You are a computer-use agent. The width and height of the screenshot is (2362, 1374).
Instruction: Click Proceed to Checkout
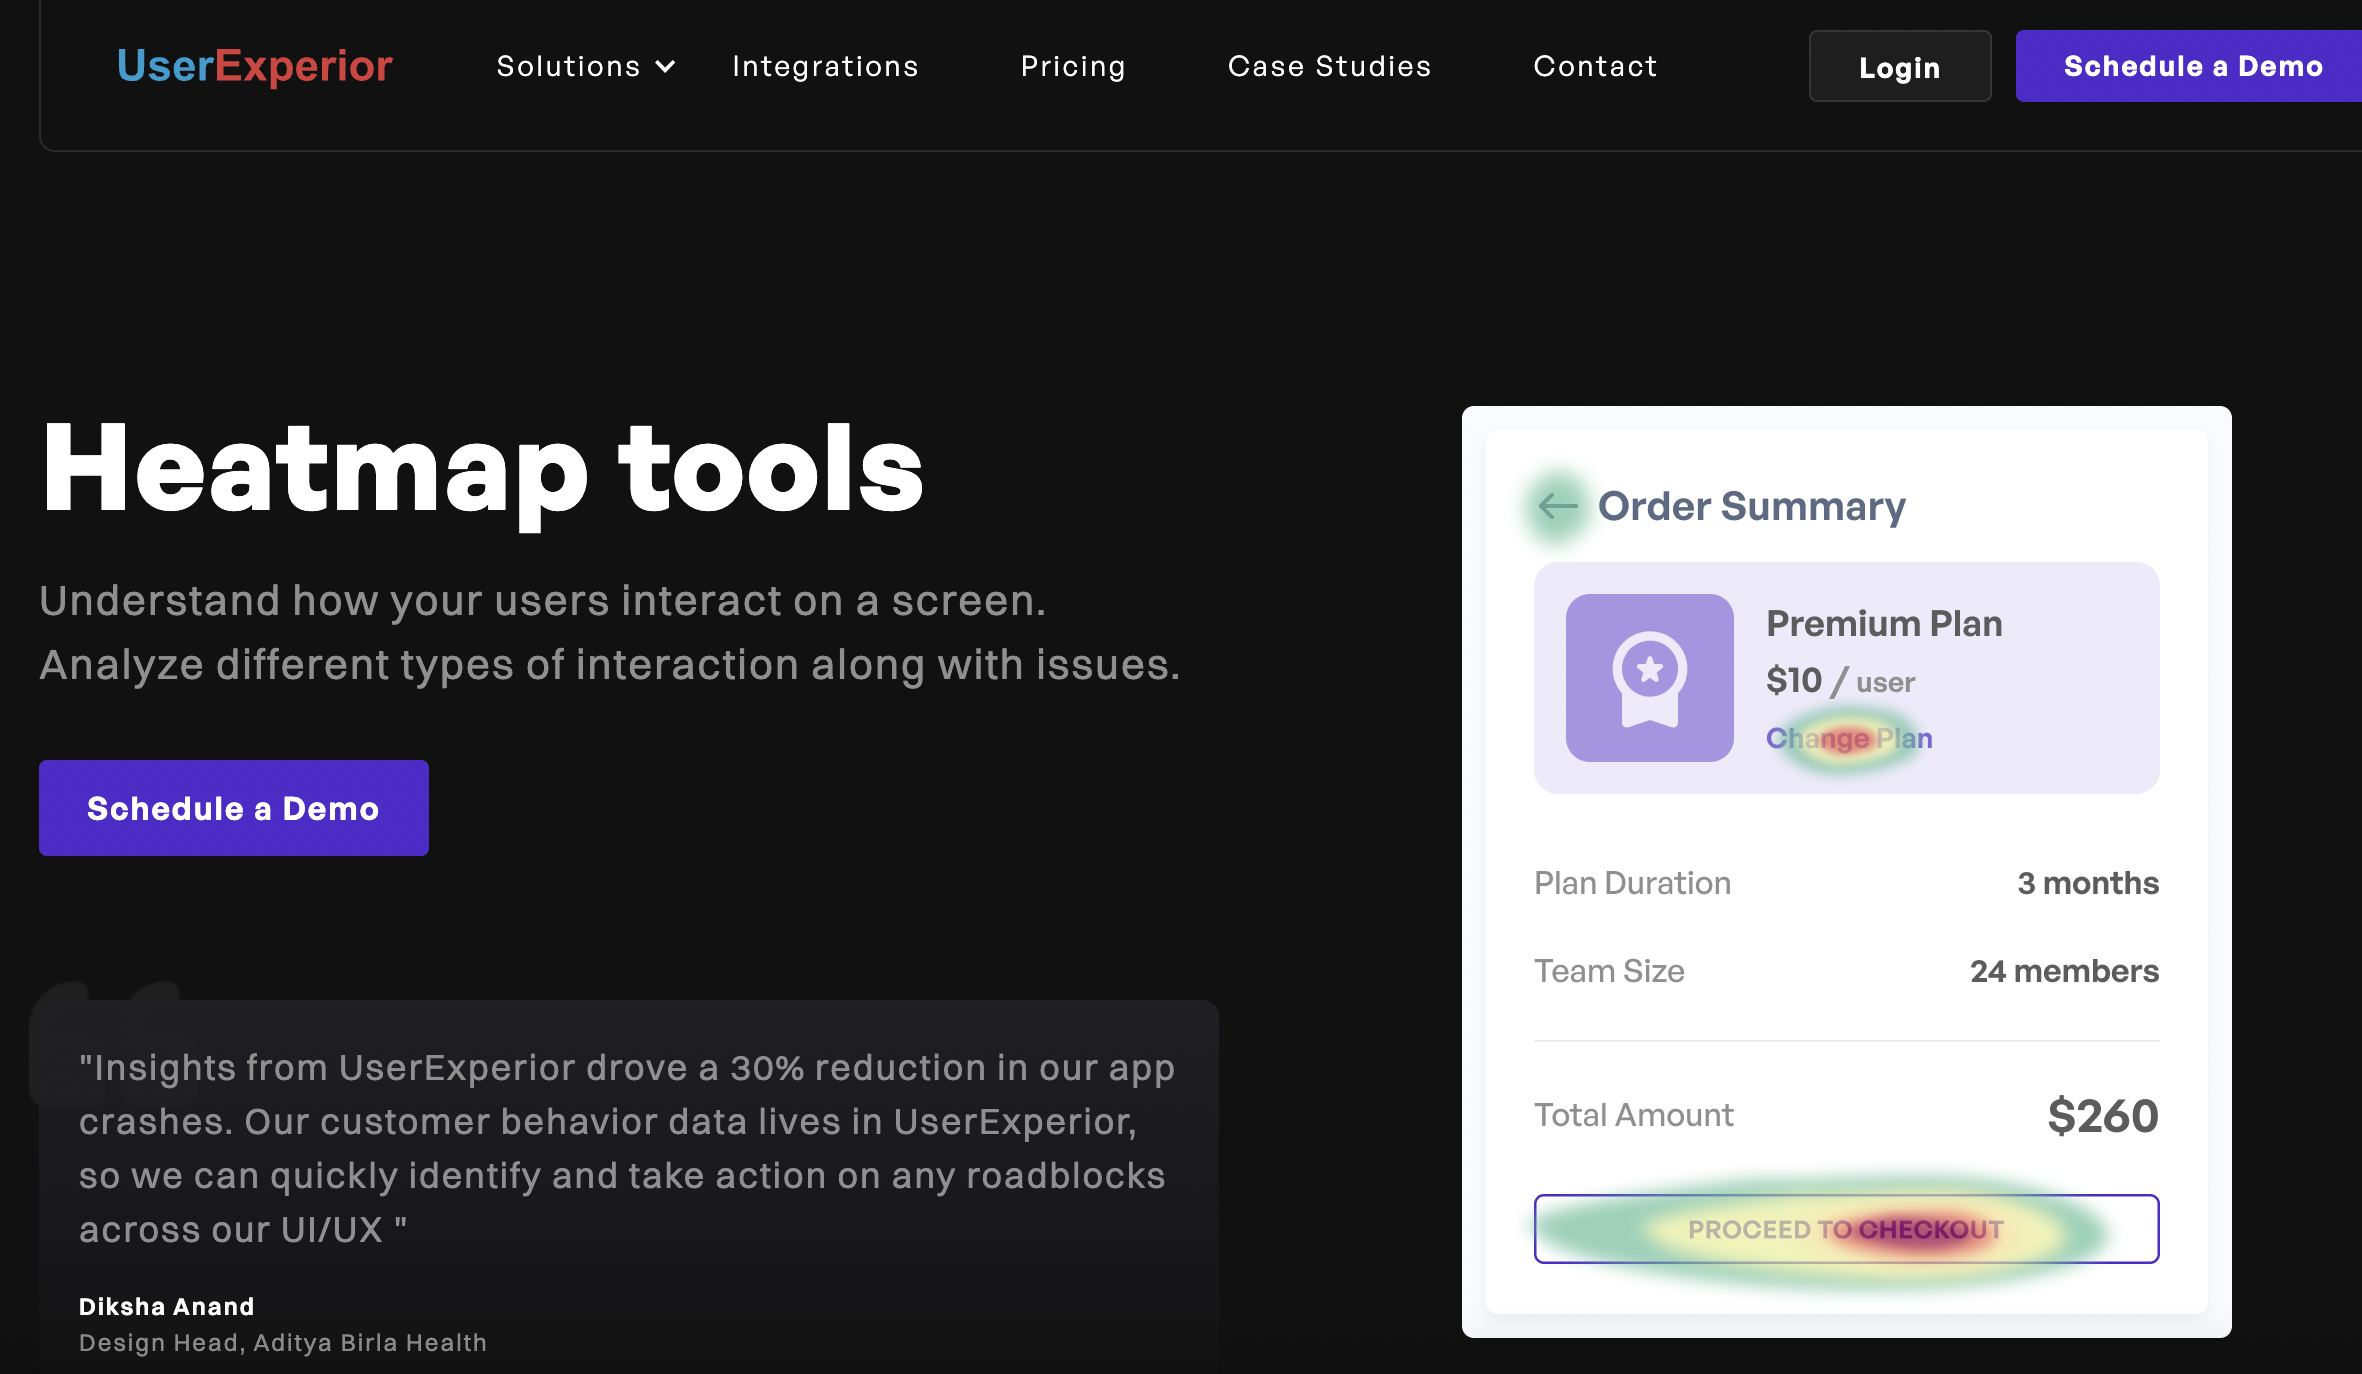(1846, 1229)
